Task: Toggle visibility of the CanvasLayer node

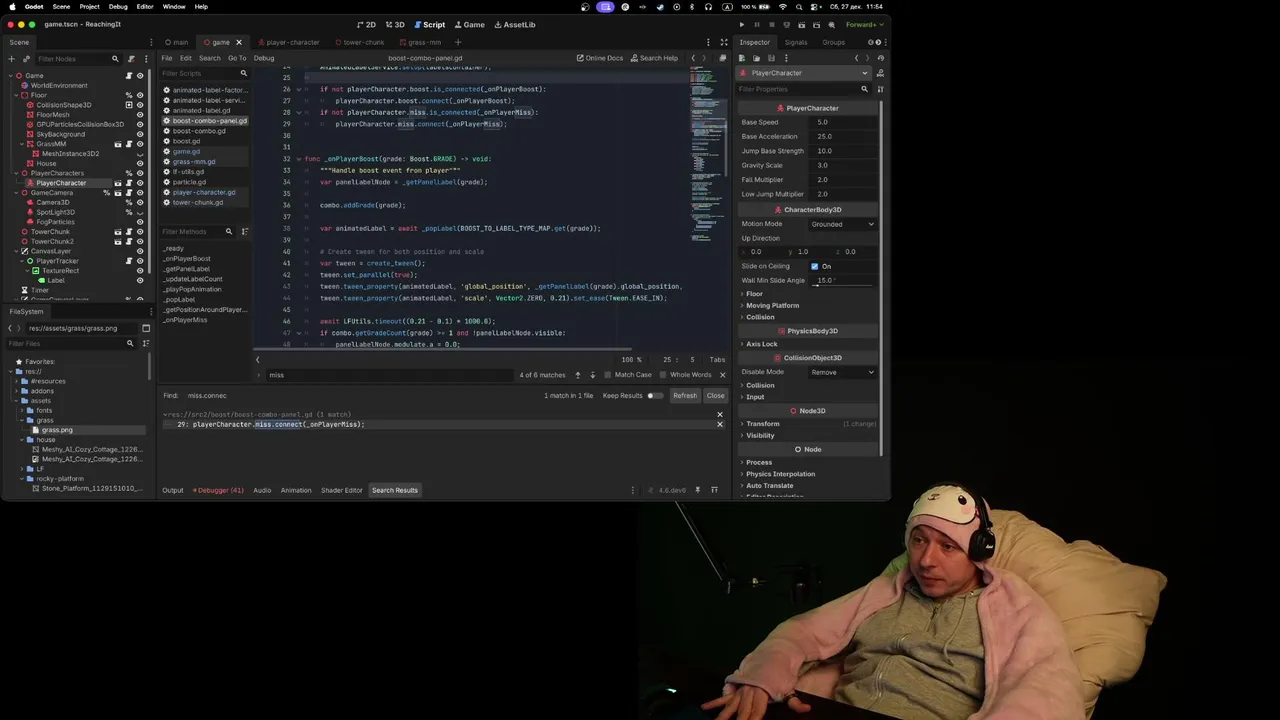Action: [x=140, y=251]
